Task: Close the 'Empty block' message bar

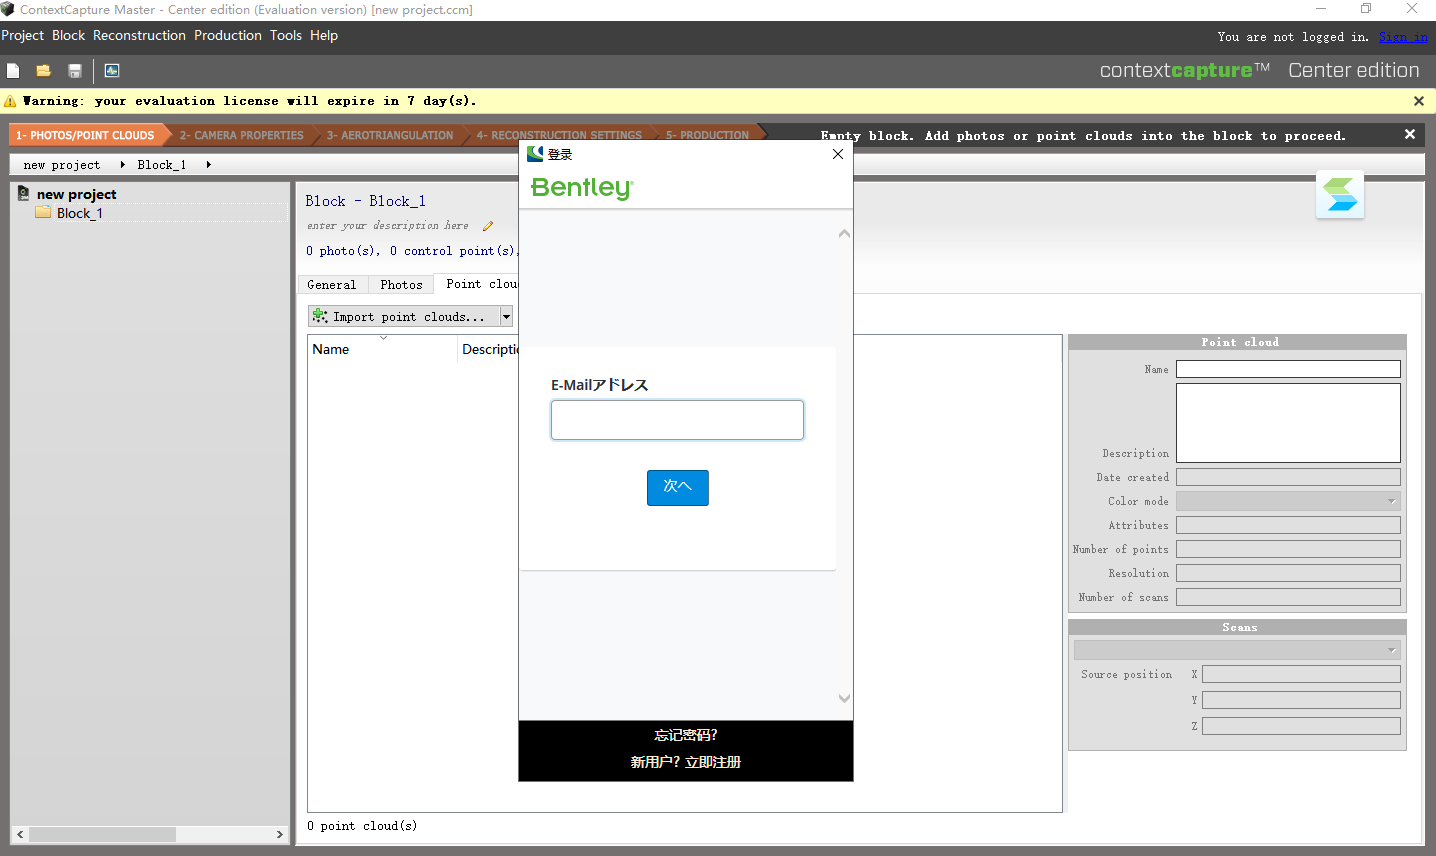Action: coord(1410,134)
